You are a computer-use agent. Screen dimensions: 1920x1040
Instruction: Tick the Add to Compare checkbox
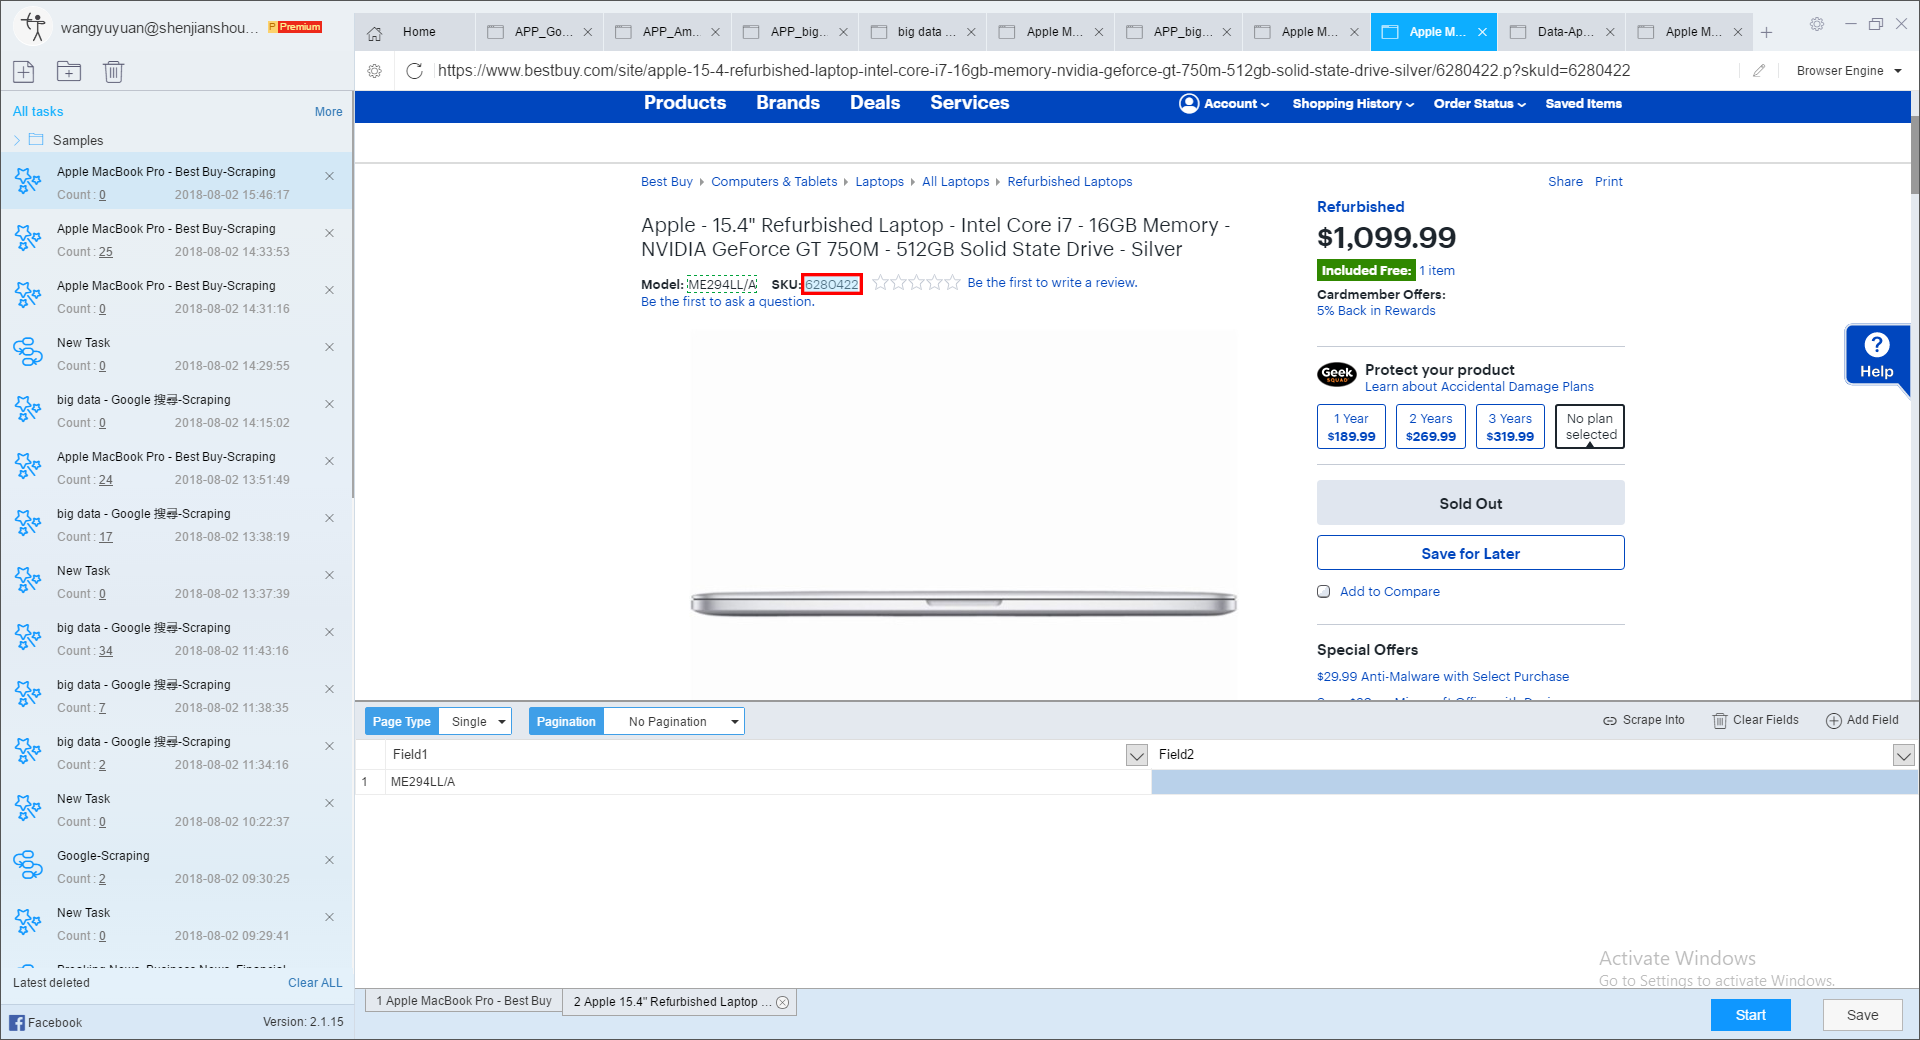click(1324, 592)
